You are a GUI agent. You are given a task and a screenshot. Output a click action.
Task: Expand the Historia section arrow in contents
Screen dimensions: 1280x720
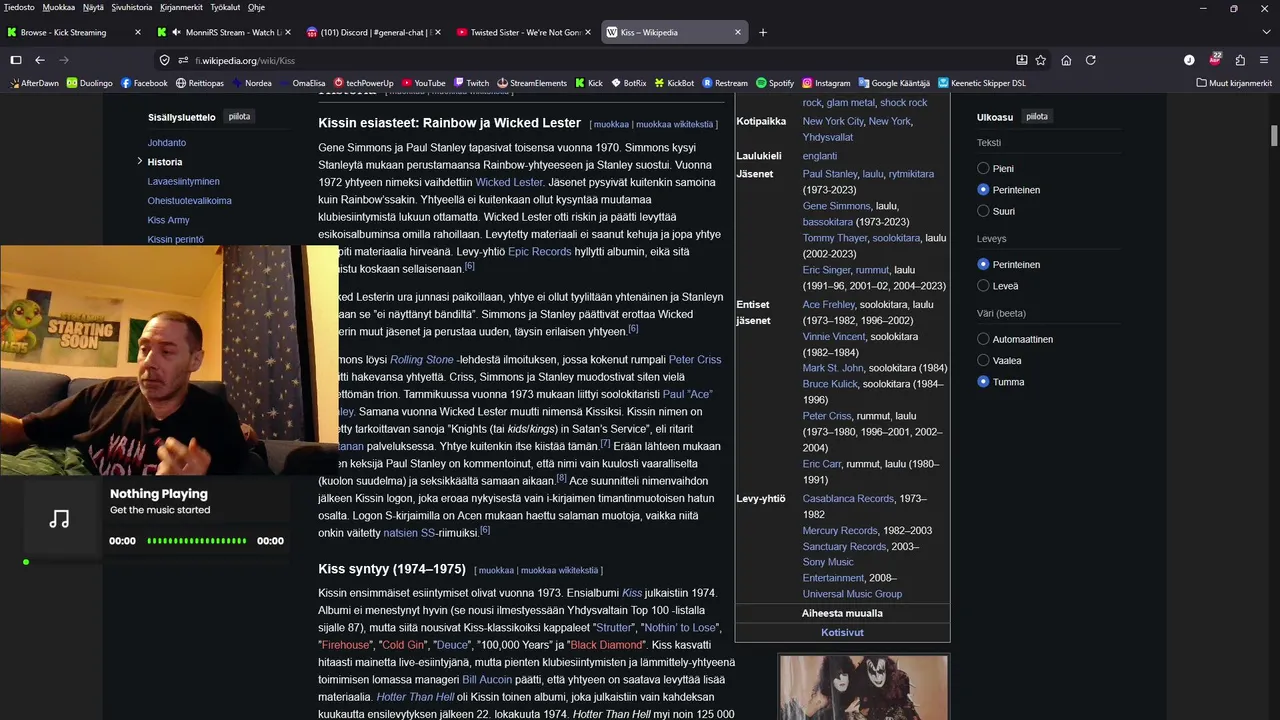pyautogui.click(x=140, y=161)
